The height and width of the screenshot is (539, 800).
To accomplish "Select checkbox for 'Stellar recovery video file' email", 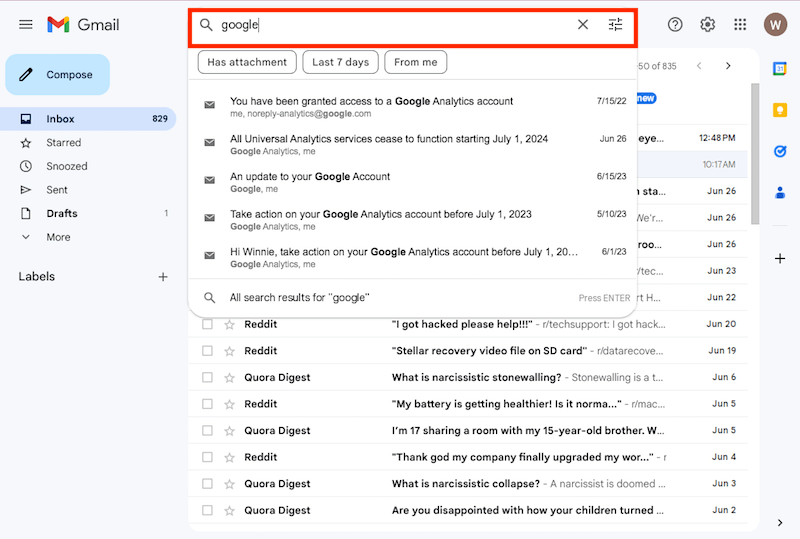I will [207, 351].
